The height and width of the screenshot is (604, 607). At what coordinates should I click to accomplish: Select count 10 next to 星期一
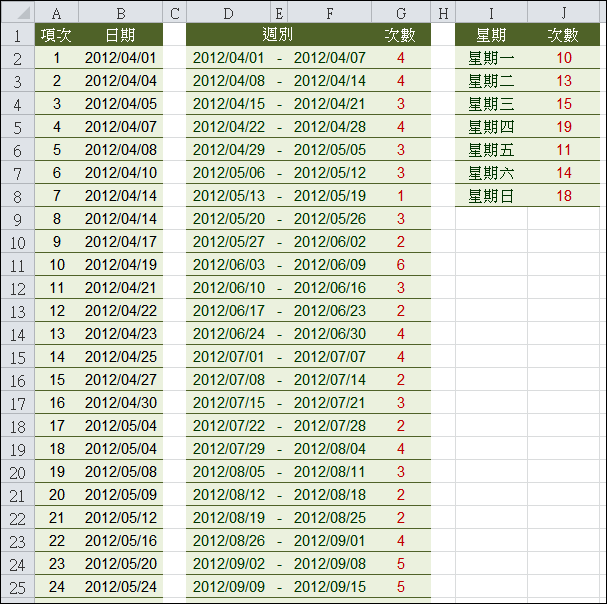pyautogui.click(x=564, y=58)
